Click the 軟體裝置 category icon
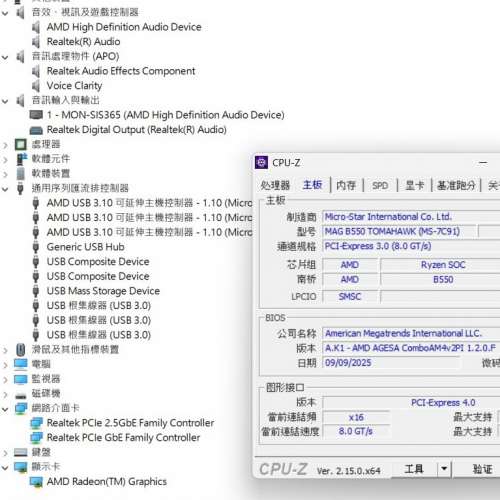This screenshot has width=500, height=500. 21,174
